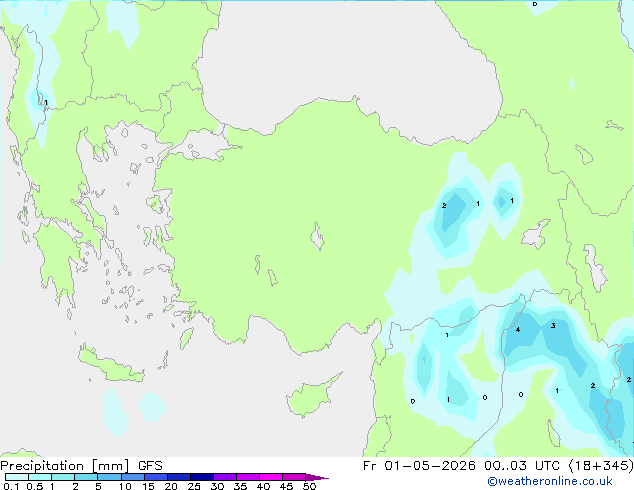Click the 10–15 mm legend color swatch
This screenshot has width=634, height=490.
click(x=132, y=477)
